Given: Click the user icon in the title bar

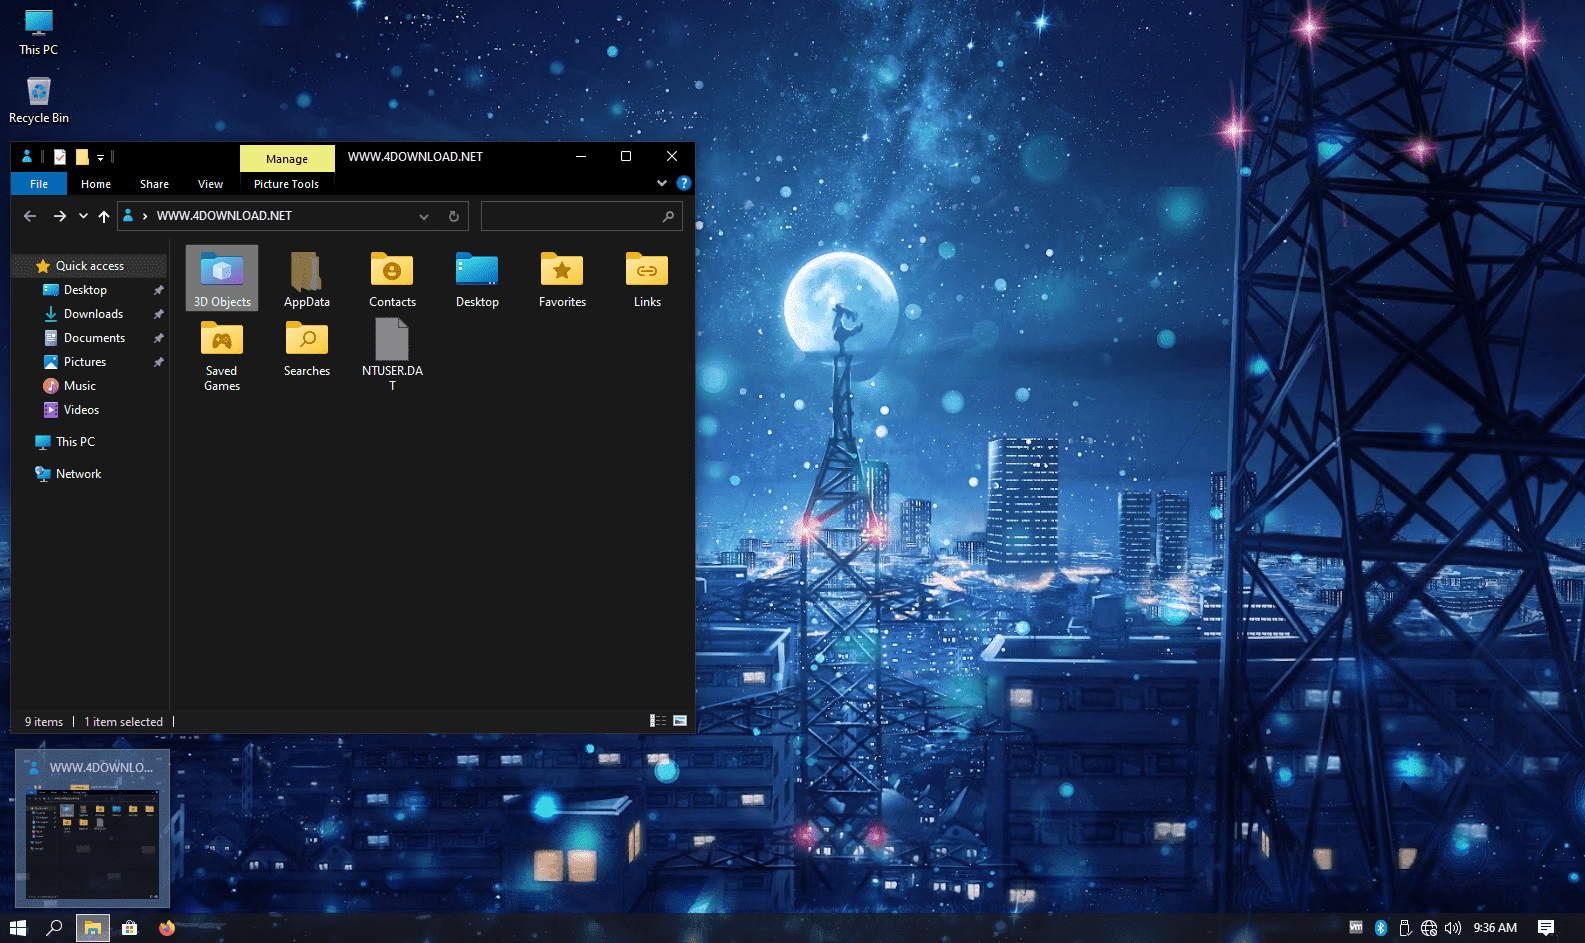Looking at the screenshot, I should (x=27, y=156).
